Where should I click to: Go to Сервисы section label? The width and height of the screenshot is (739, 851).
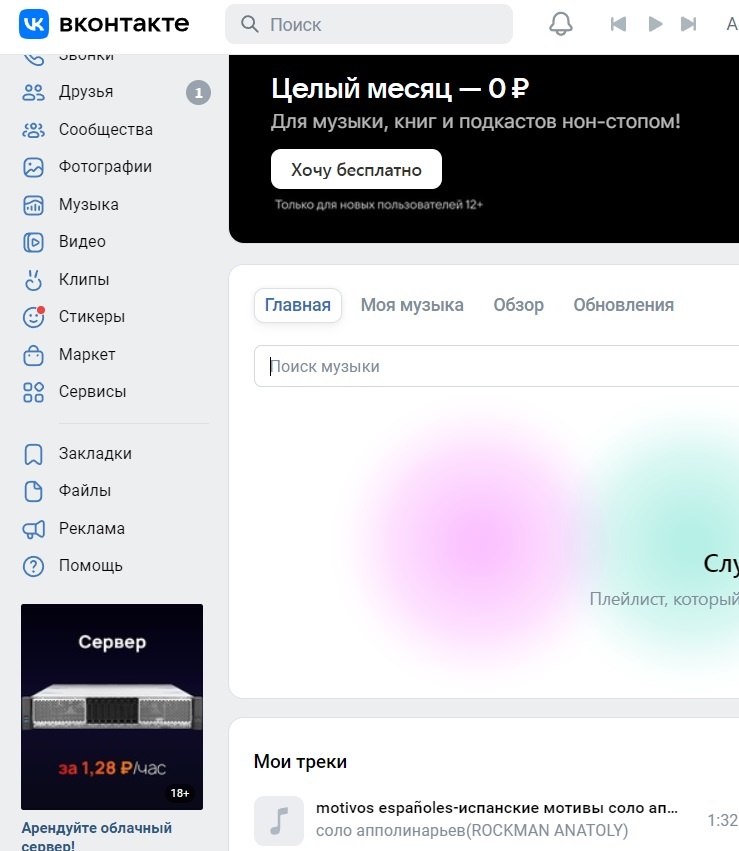(92, 391)
